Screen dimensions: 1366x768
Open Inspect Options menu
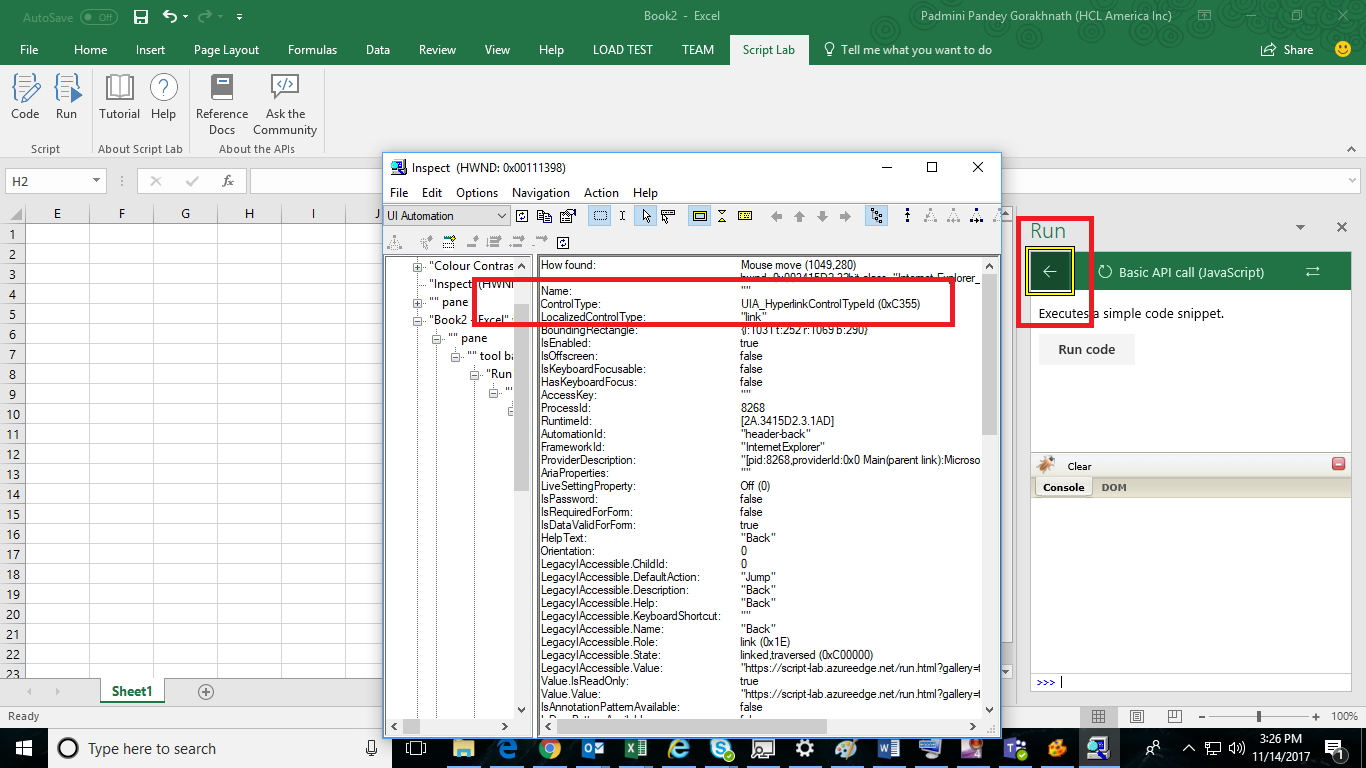pyautogui.click(x=477, y=192)
